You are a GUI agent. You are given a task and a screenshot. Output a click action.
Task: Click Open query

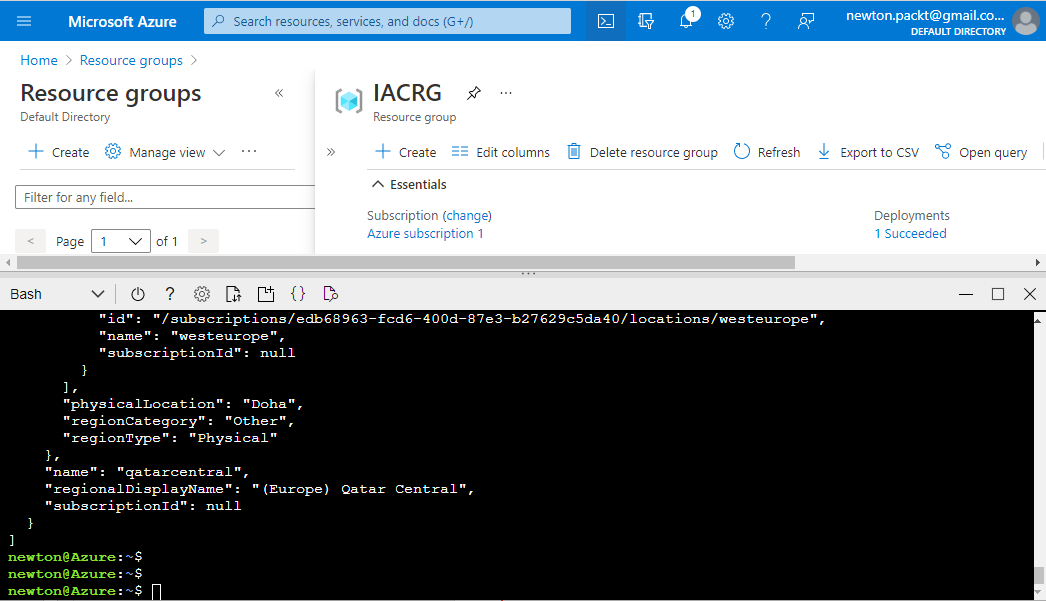[981, 152]
